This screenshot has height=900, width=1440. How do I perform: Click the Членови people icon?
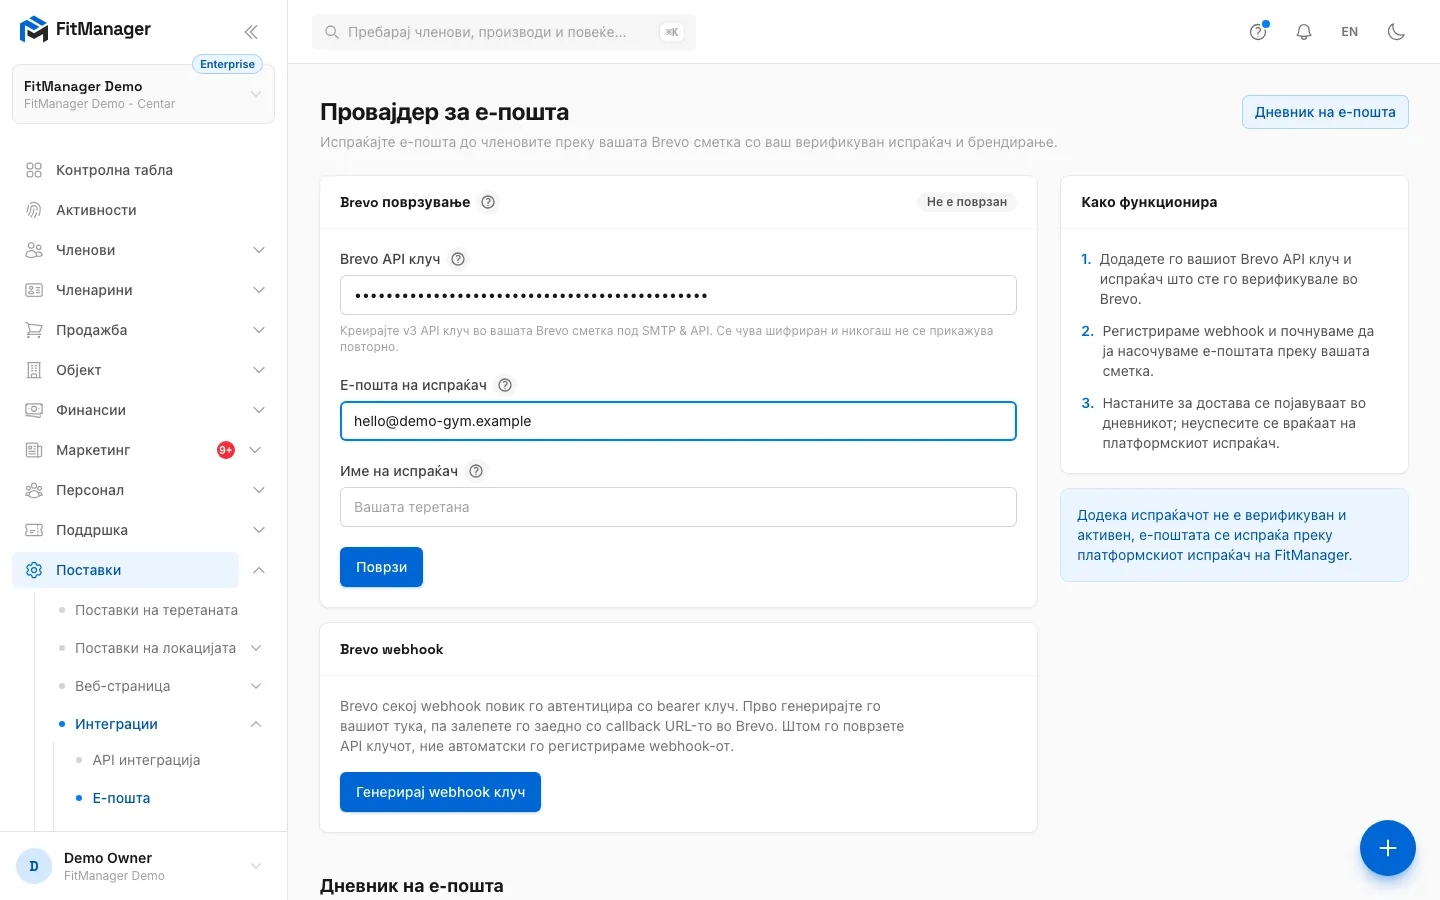click(x=34, y=250)
